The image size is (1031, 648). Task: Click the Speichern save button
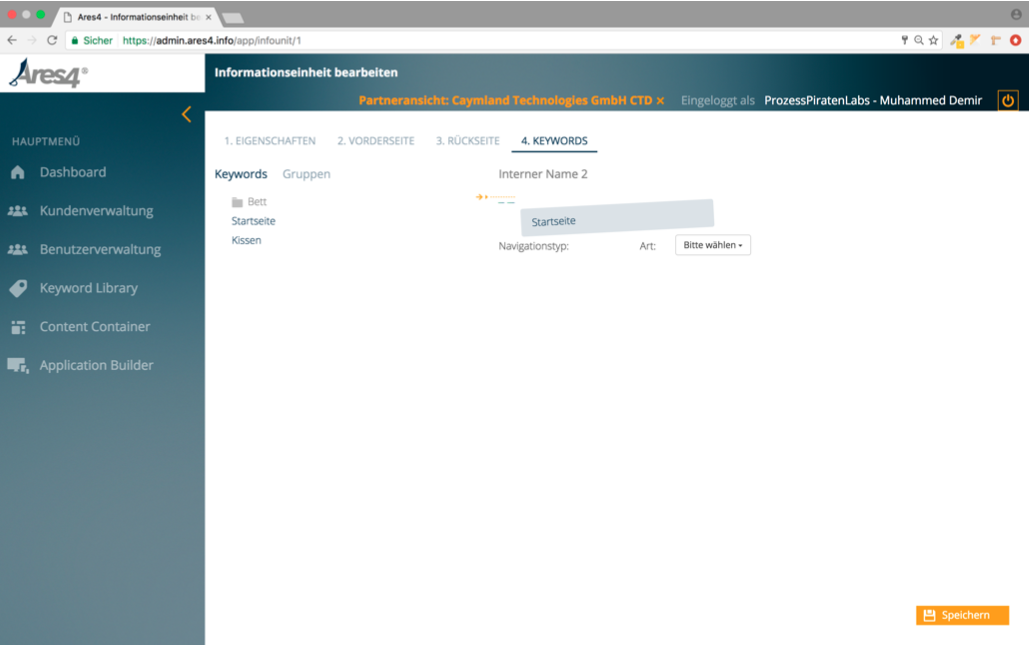tap(962, 615)
